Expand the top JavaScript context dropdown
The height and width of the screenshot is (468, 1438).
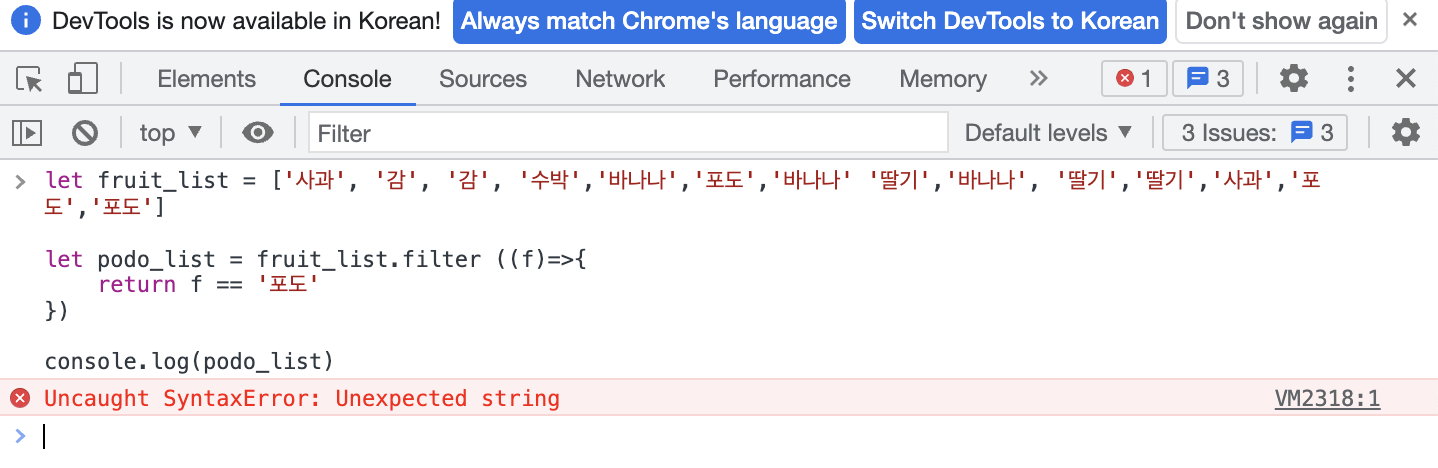[x=171, y=132]
